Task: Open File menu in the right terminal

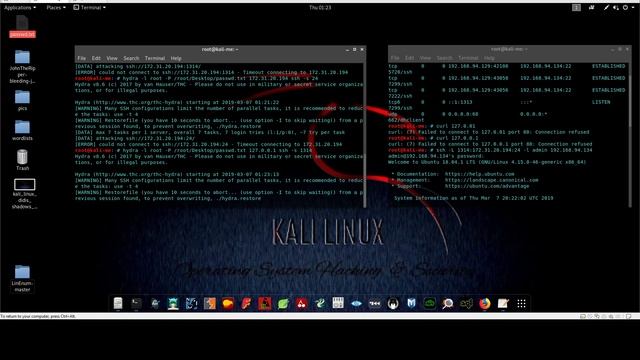Action: [395, 58]
